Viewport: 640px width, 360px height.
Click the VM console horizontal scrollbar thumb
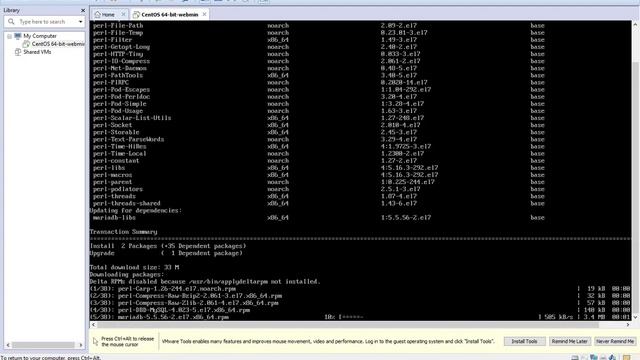point(348,324)
